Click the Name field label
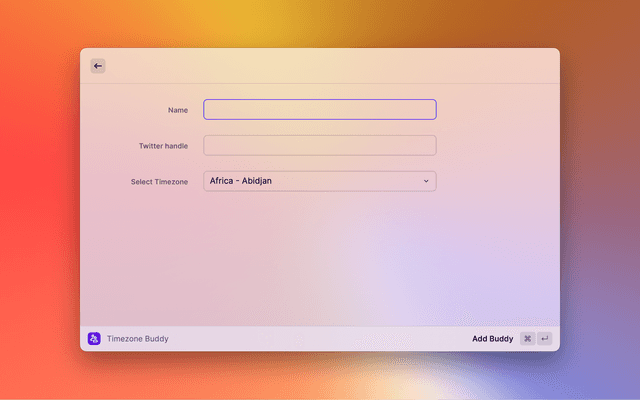 [x=178, y=110]
